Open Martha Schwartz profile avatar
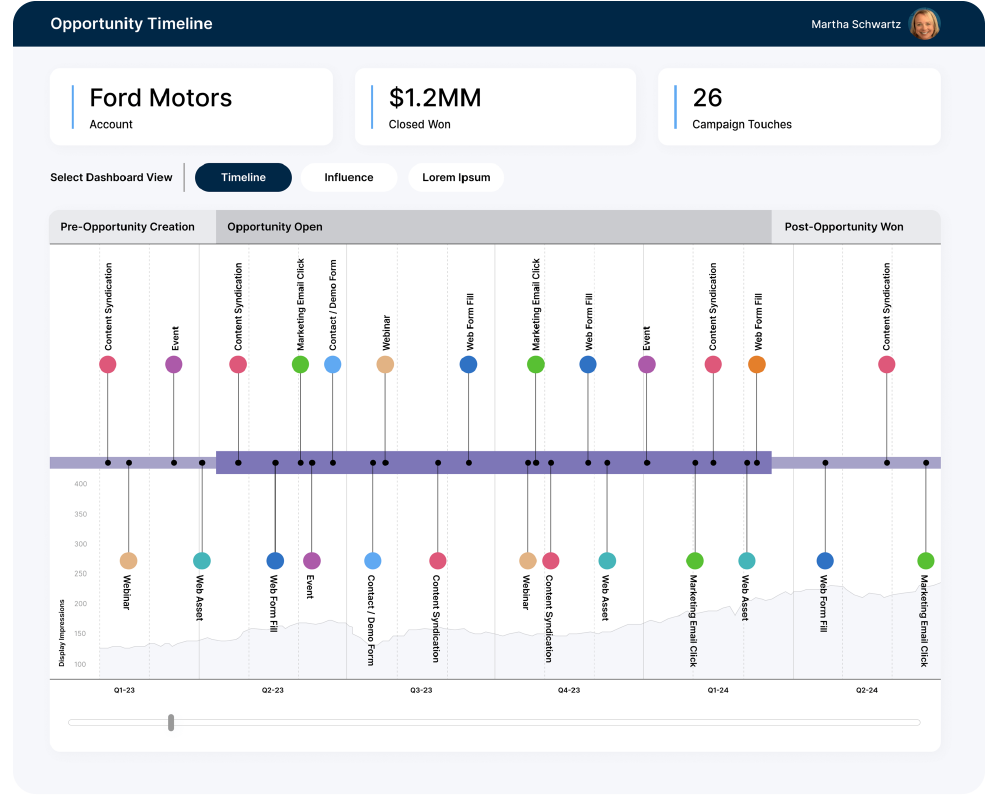 click(924, 24)
